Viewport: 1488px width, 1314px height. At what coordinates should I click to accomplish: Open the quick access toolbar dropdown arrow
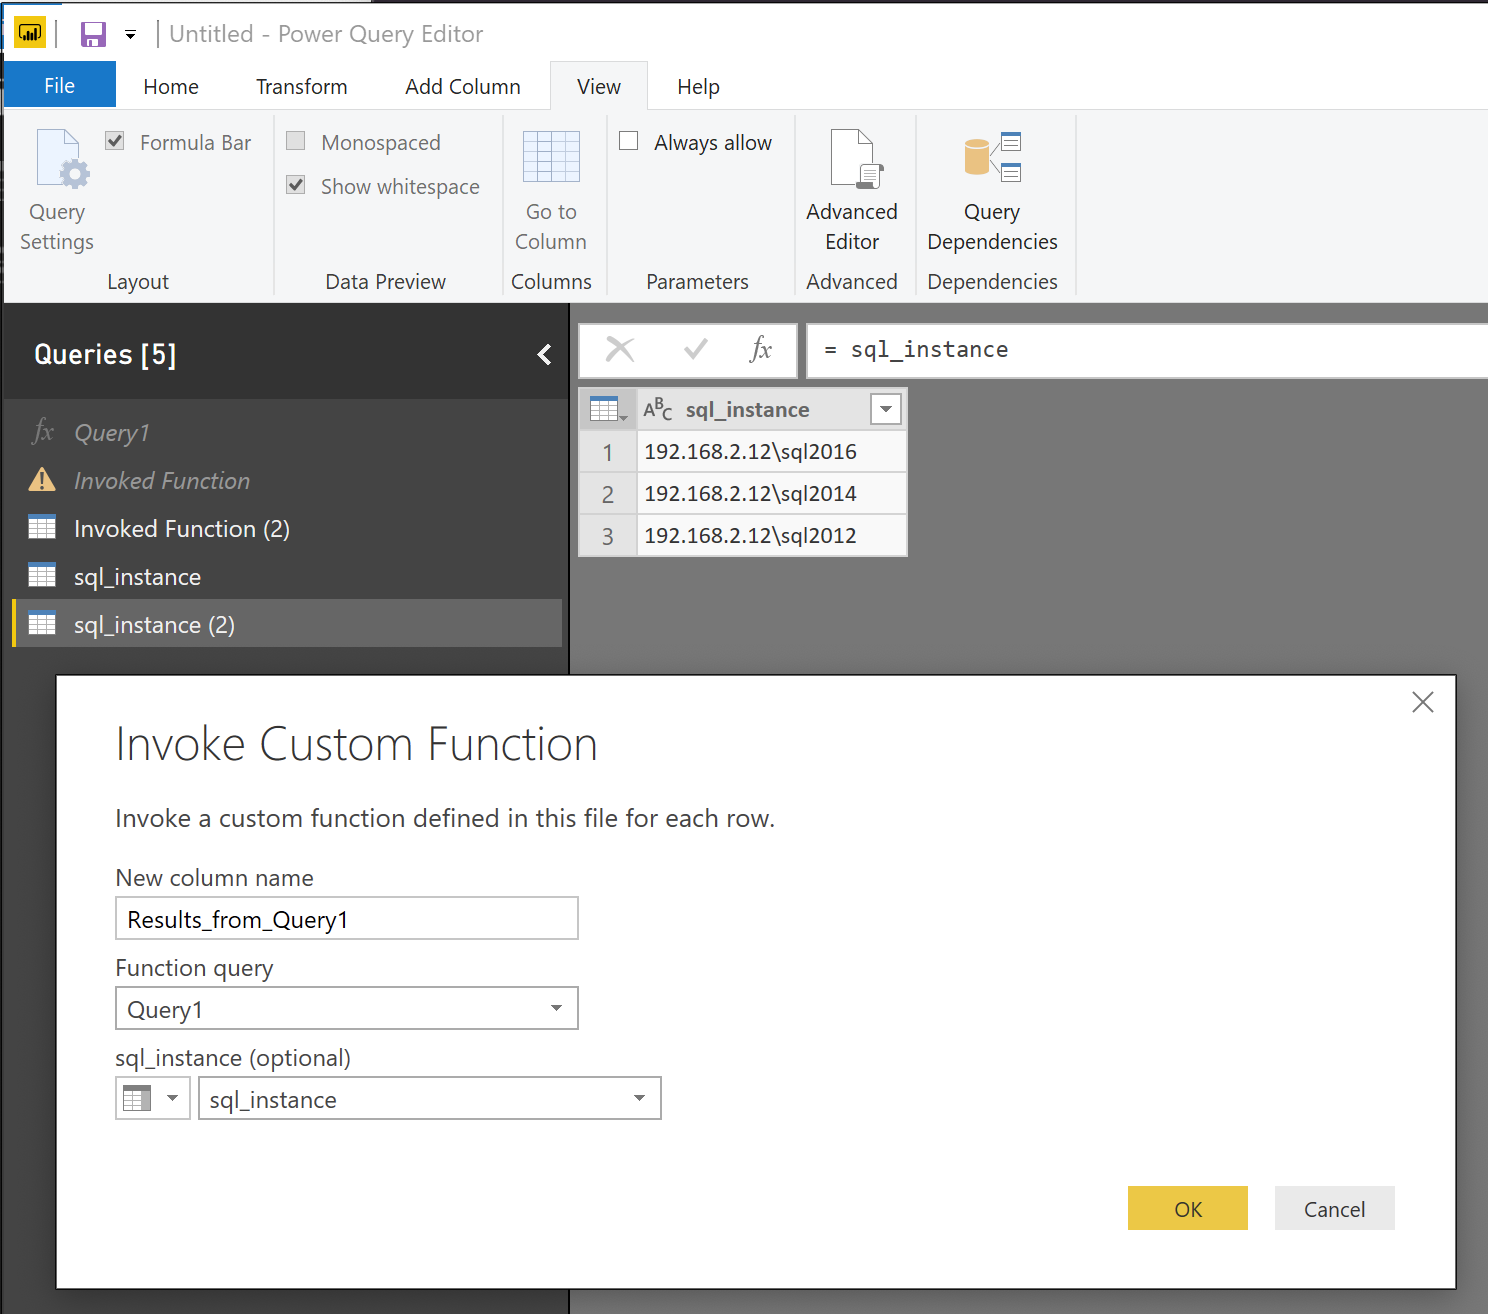tap(130, 35)
